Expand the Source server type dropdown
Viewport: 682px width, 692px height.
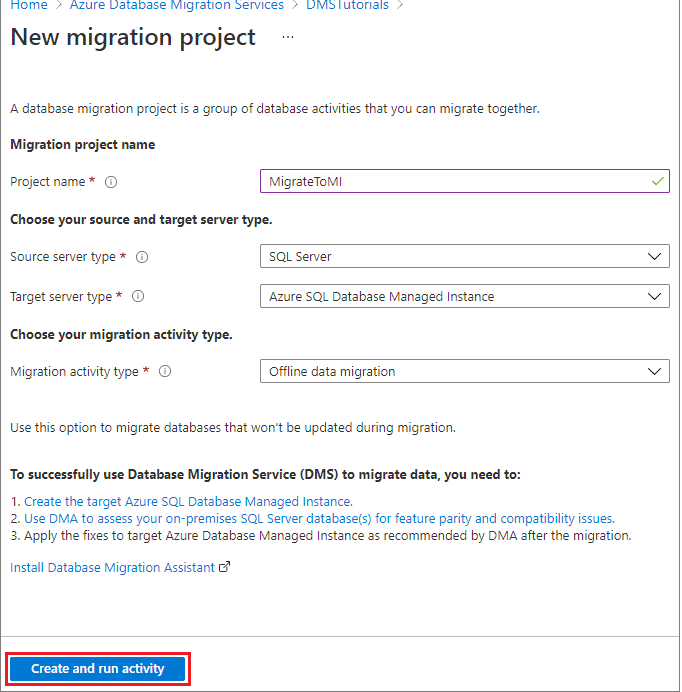656,257
